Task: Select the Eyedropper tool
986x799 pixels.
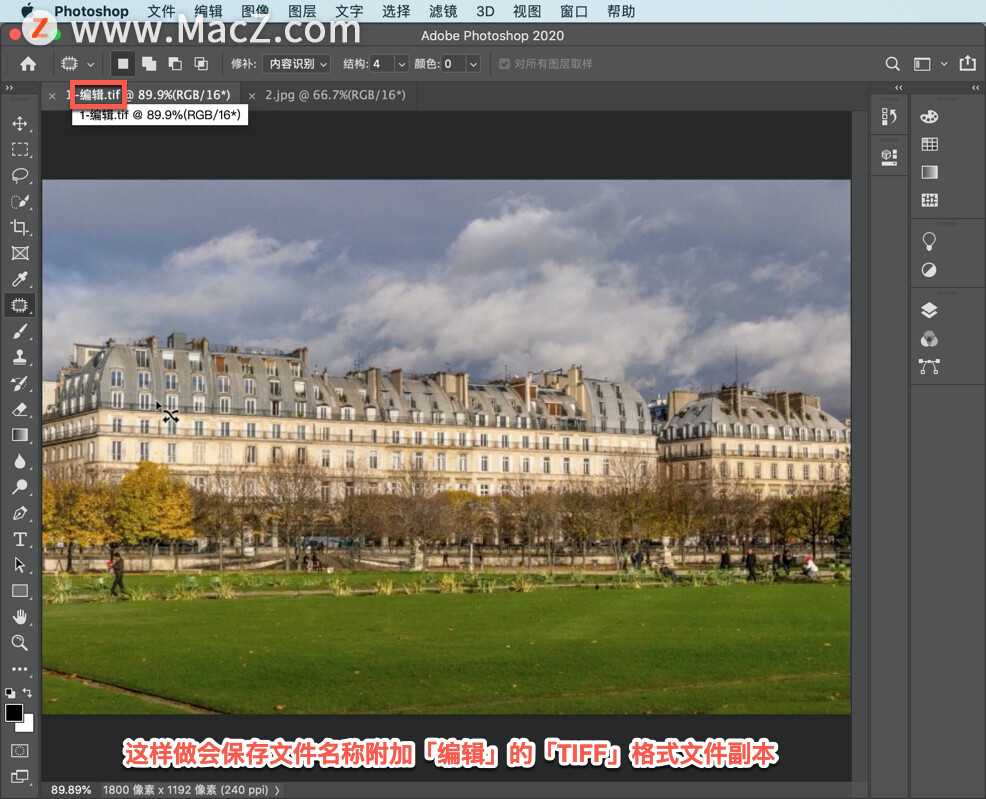Action: click(19, 279)
